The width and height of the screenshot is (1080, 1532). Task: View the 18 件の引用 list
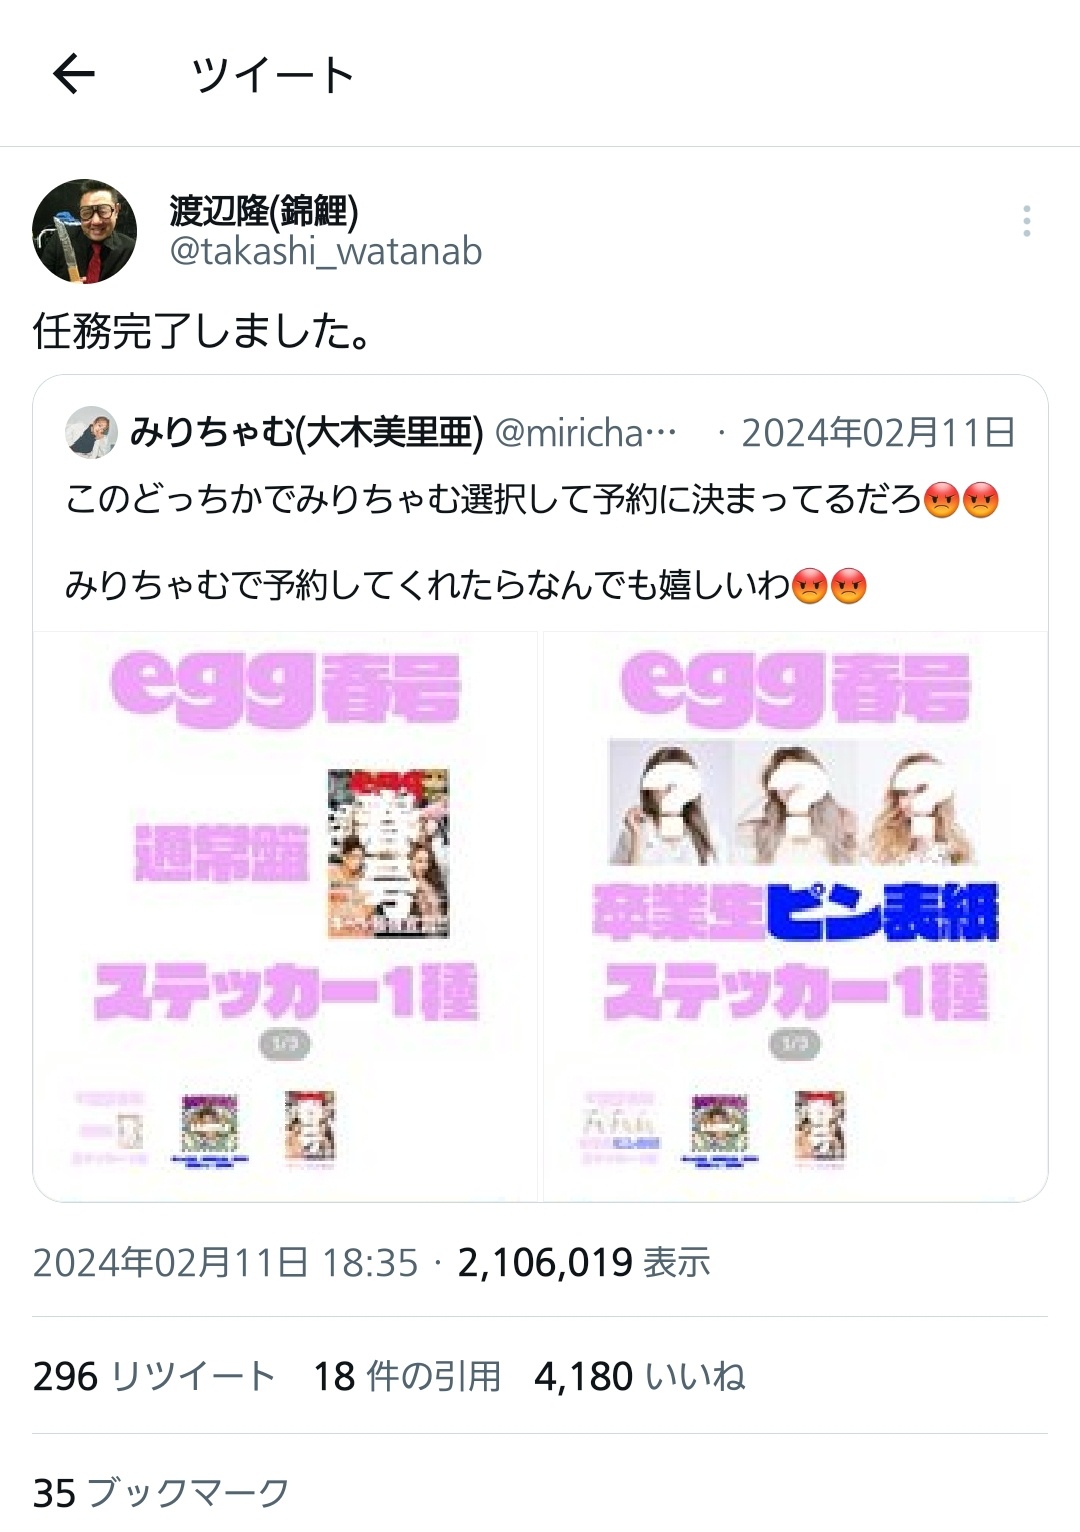tap(407, 1376)
